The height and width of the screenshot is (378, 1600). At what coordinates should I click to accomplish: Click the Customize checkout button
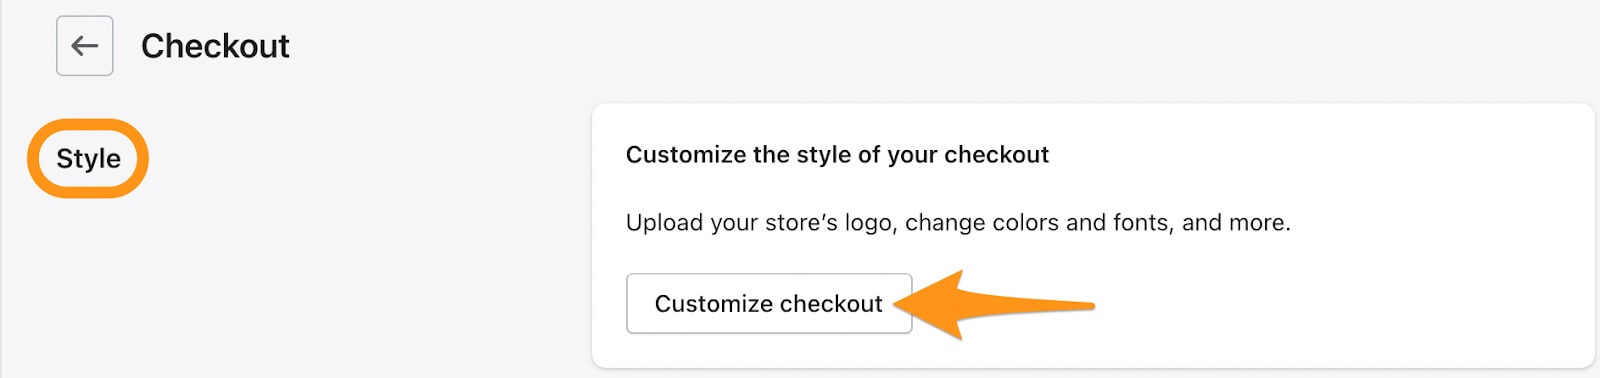769,303
